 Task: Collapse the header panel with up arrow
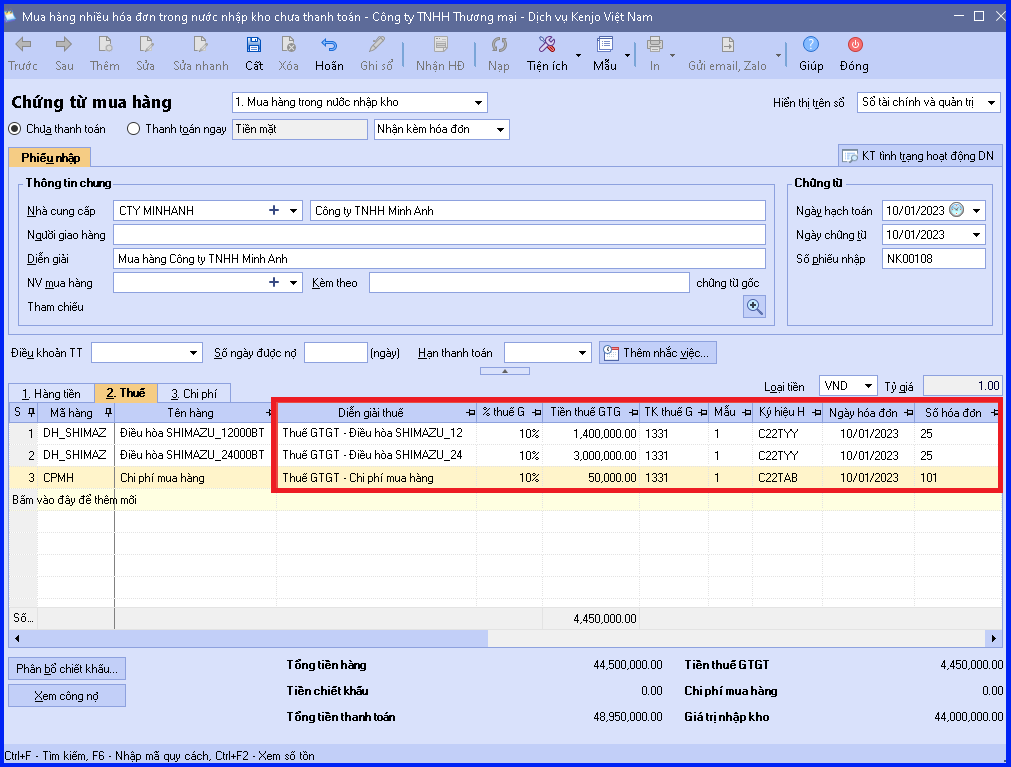[x=505, y=371]
